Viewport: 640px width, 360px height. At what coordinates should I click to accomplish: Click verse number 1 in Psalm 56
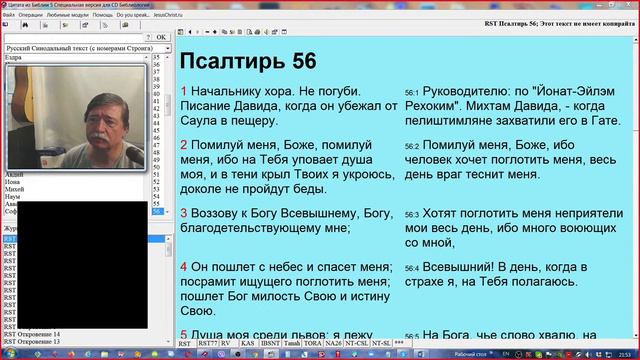[x=184, y=91]
